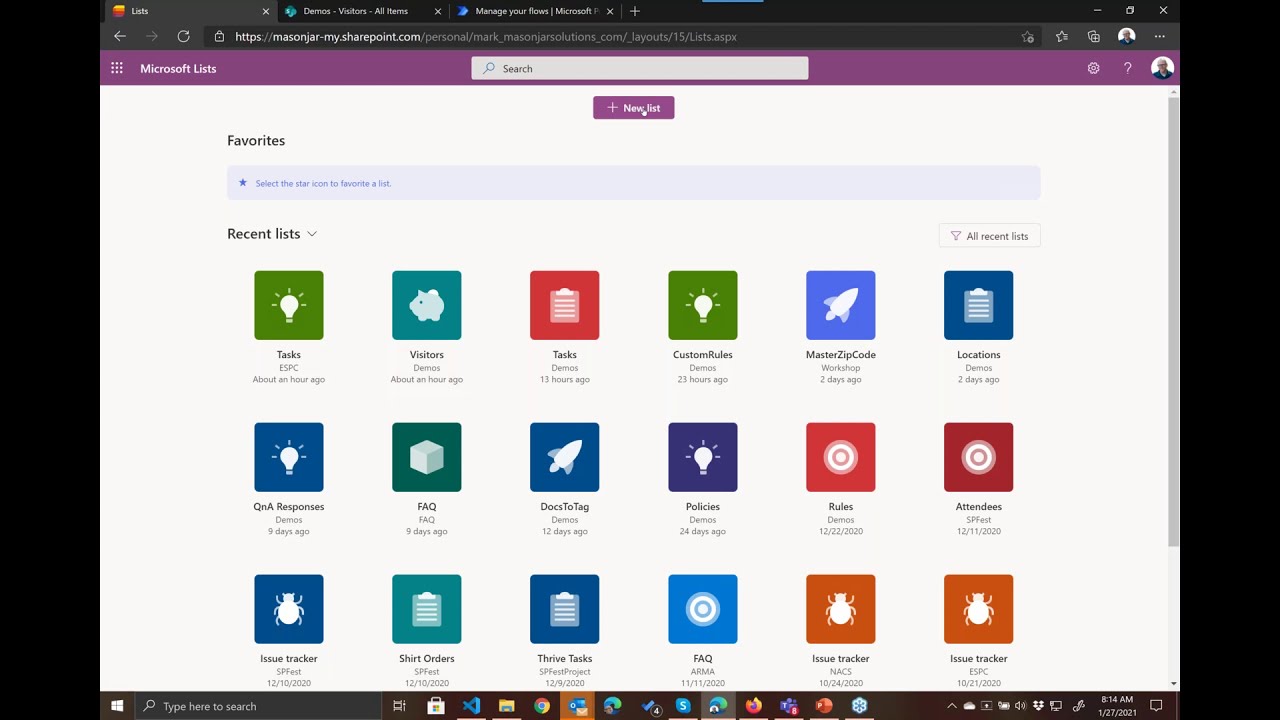Open the Help question mark icon
Screen dimensions: 1280x720
point(1127,68)
